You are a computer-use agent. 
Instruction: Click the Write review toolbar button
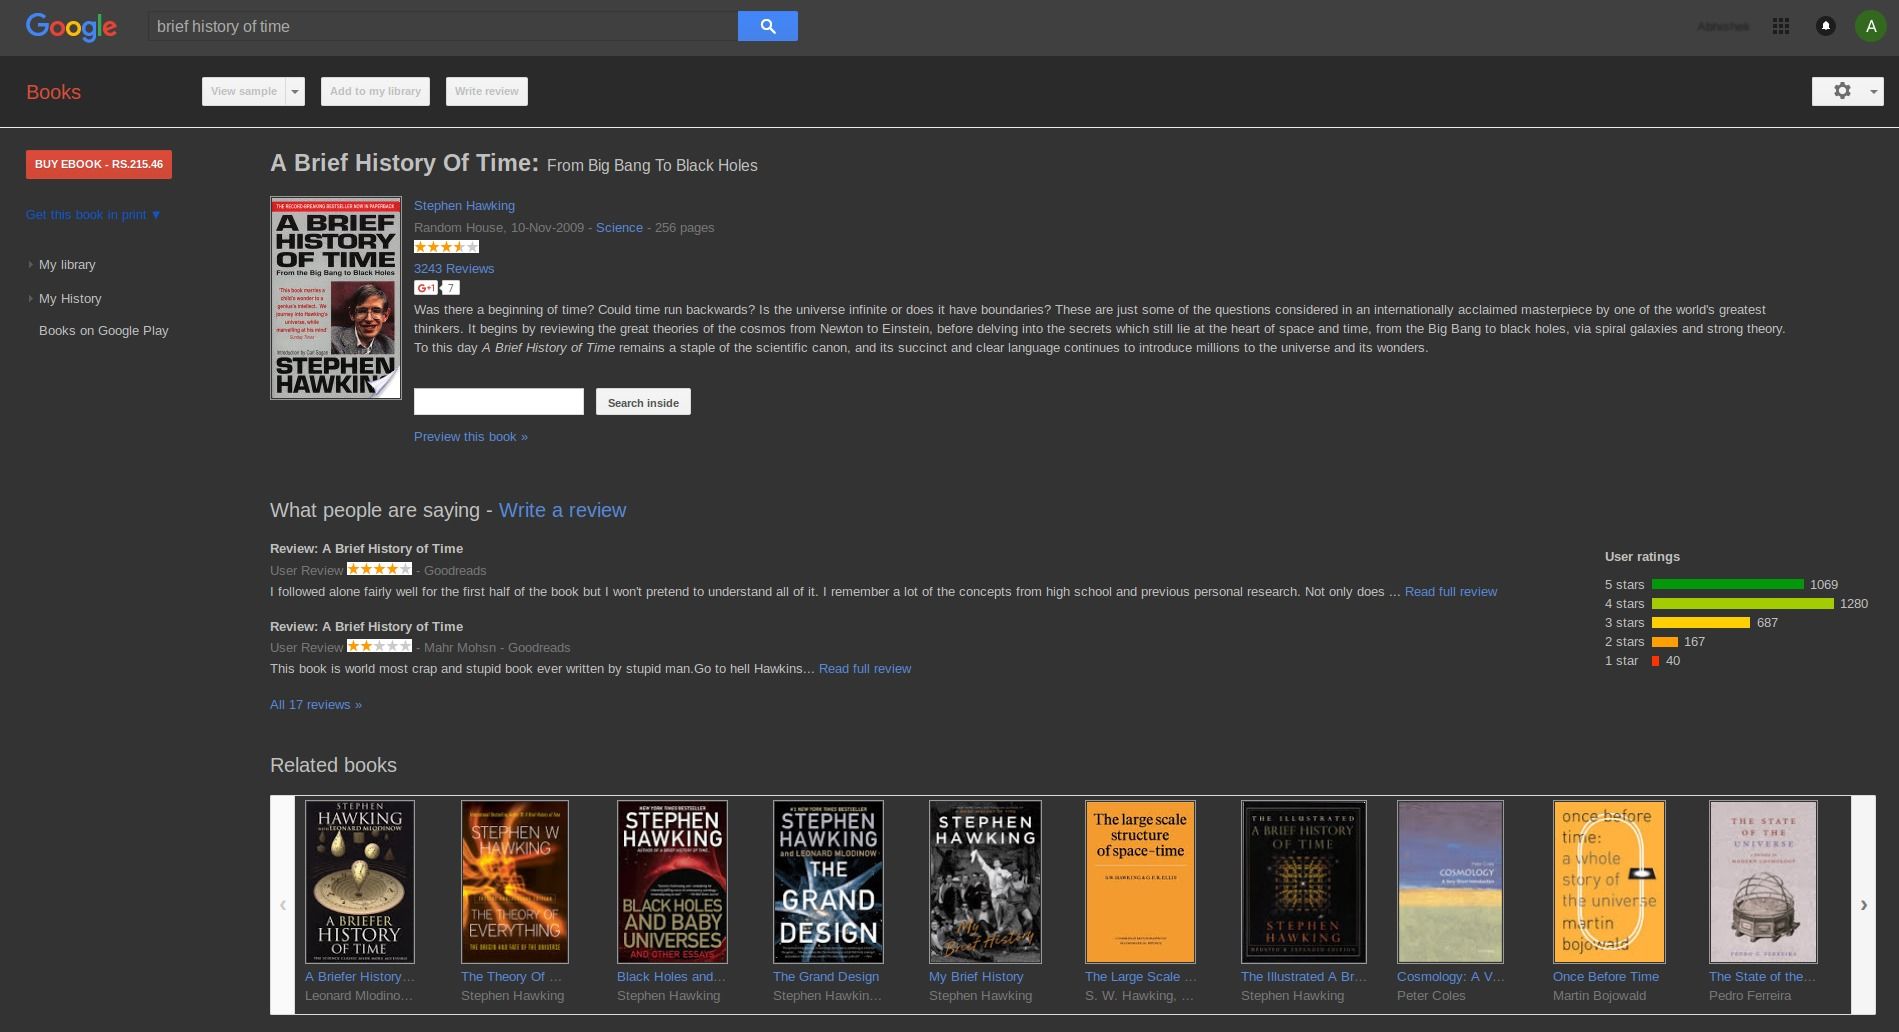[x=486, y=91]
